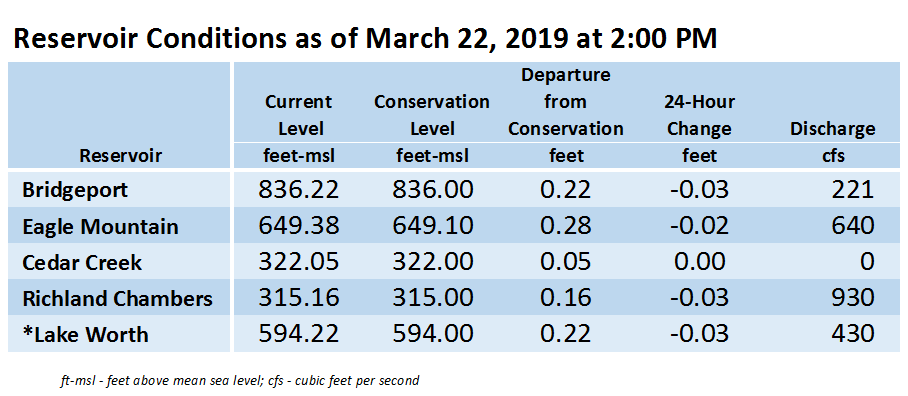Viewport: 908px width, 396px height.
Task: Click Cedar Creek current level 322.05
Action: pyautogui.click(x=298, y=262)
